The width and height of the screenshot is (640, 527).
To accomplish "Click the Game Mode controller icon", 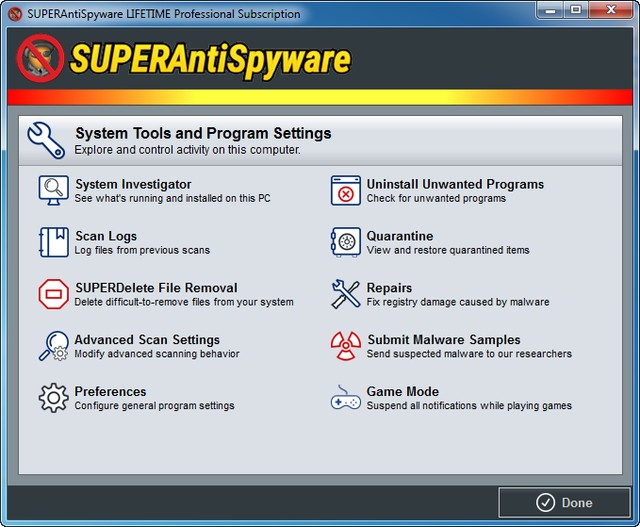I will click(345, 398).
